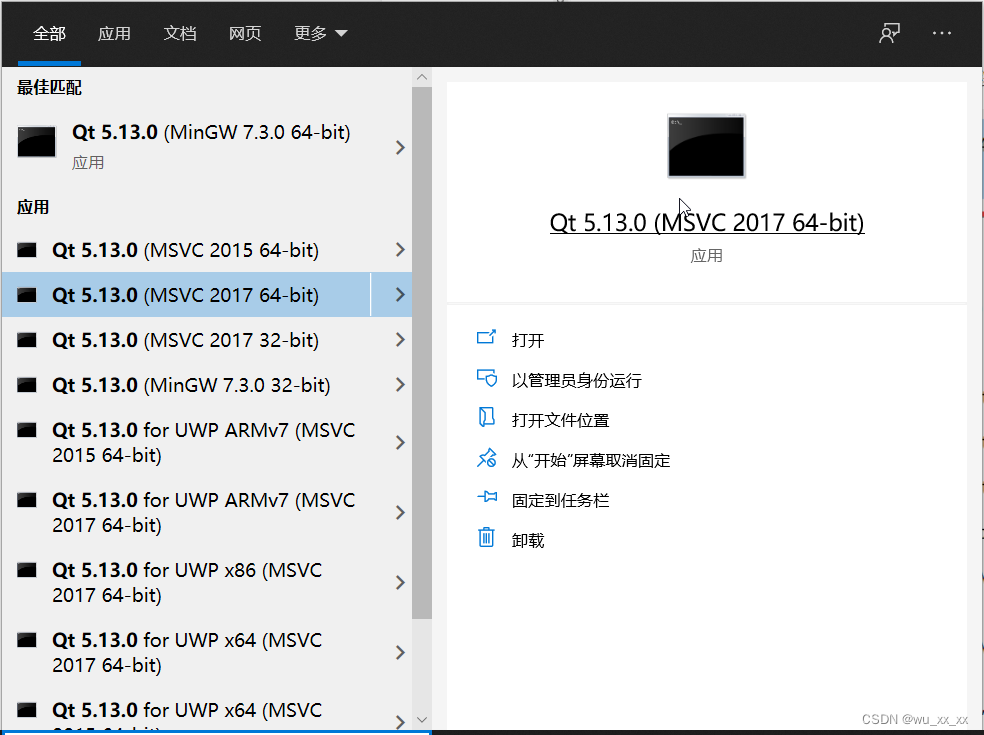Click the 打开 (Open) icon

(x=487, y=339)
